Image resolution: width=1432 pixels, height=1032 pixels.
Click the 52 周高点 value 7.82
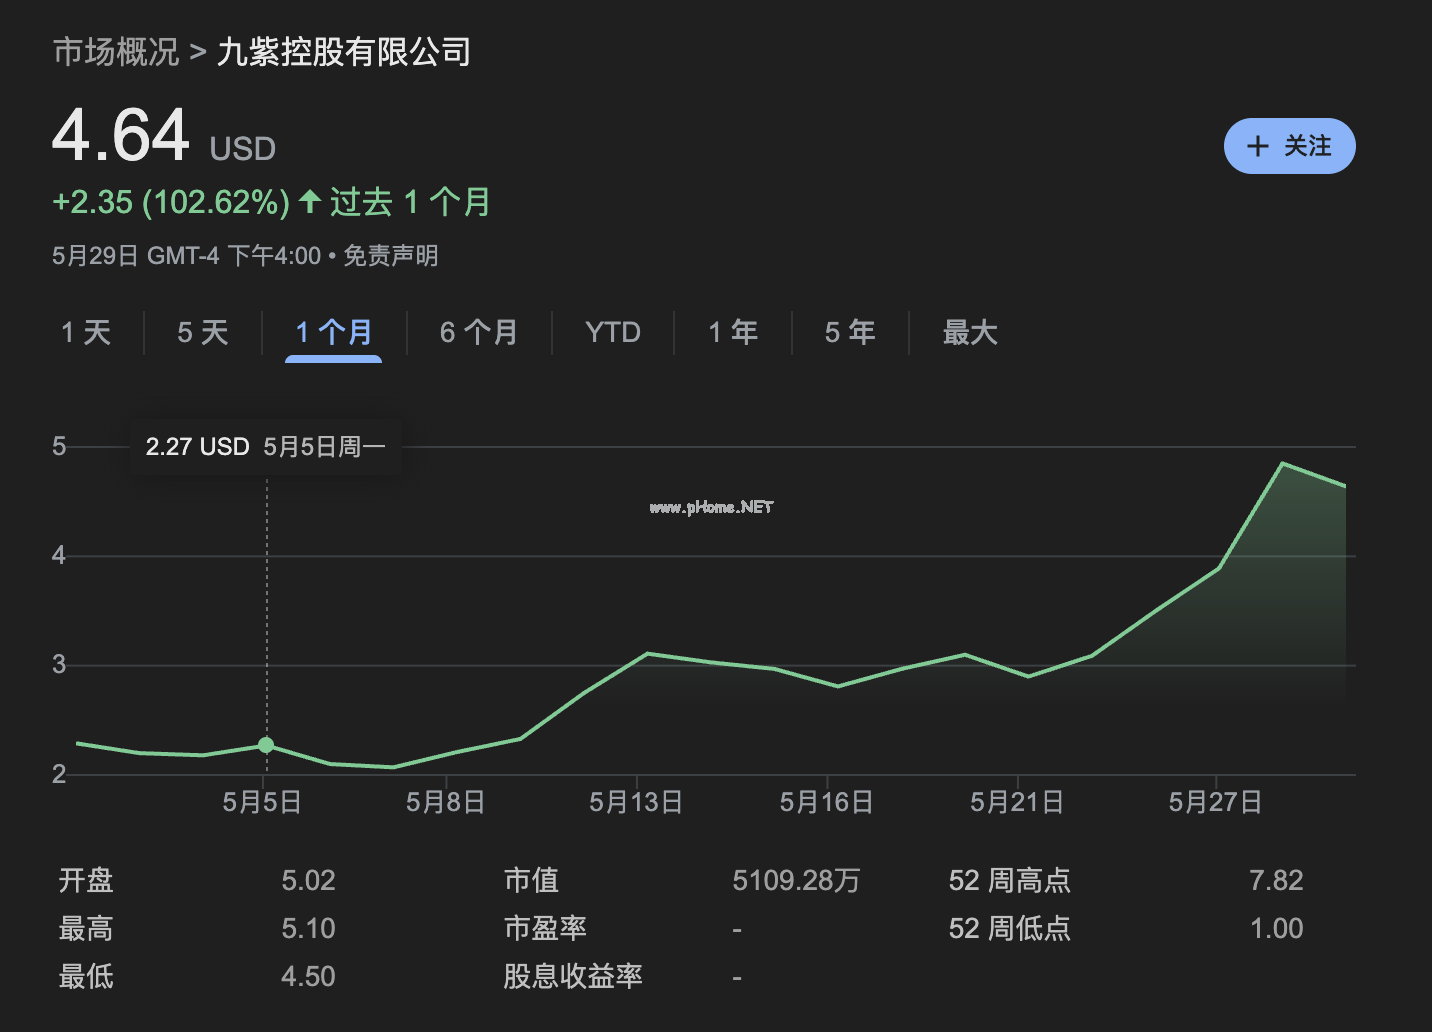coord(1276,880)
